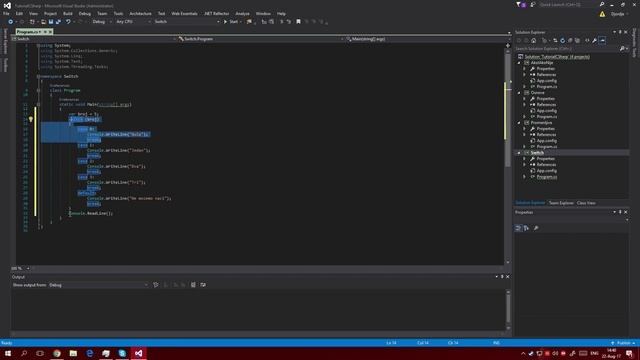The width and height of the screenshot is (640, 360).
Task: Click the Collapse All icon in Solution Explorer
Action: pos(570,40)
